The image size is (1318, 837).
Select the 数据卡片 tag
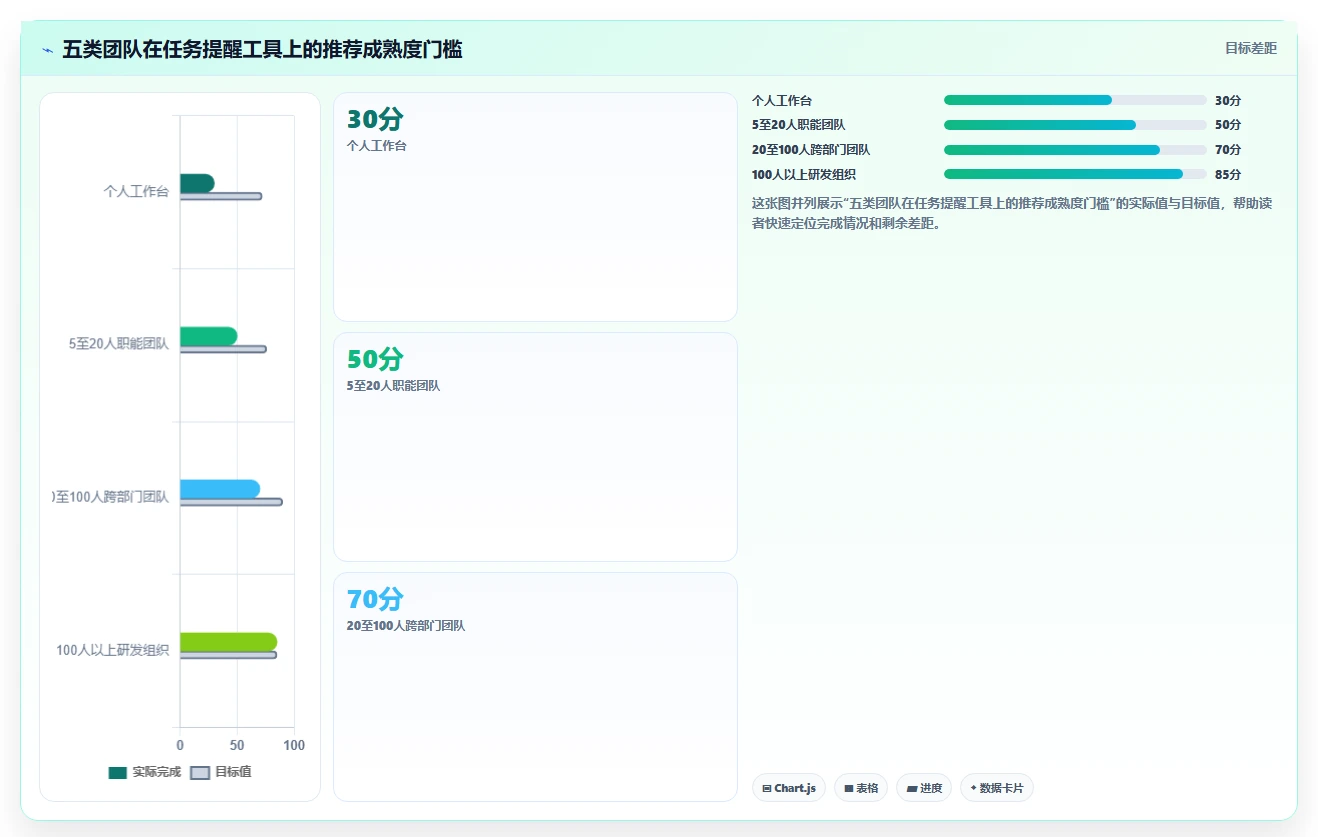[996, 788]
